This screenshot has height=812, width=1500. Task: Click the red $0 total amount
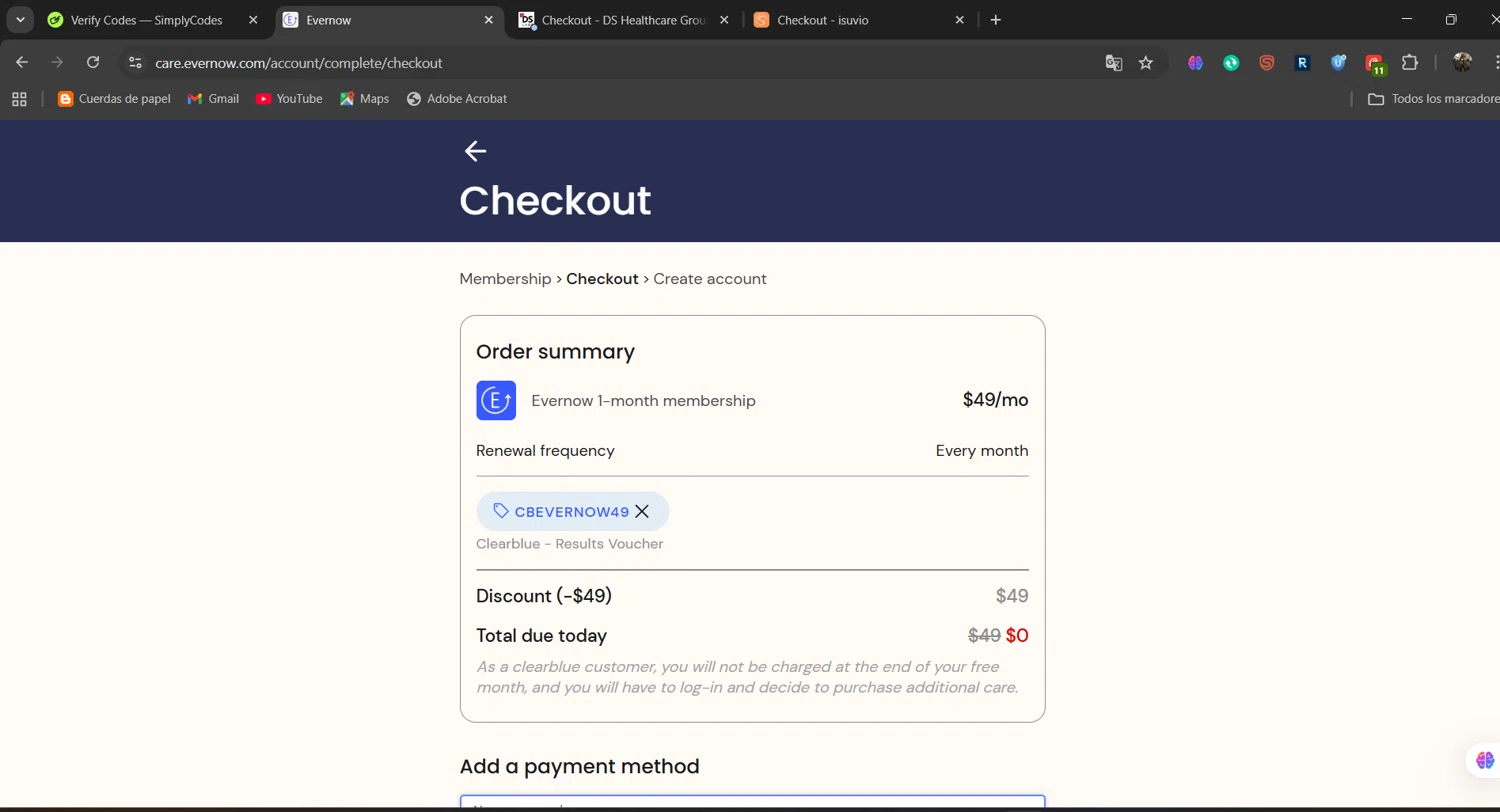tap(1017, 635)
